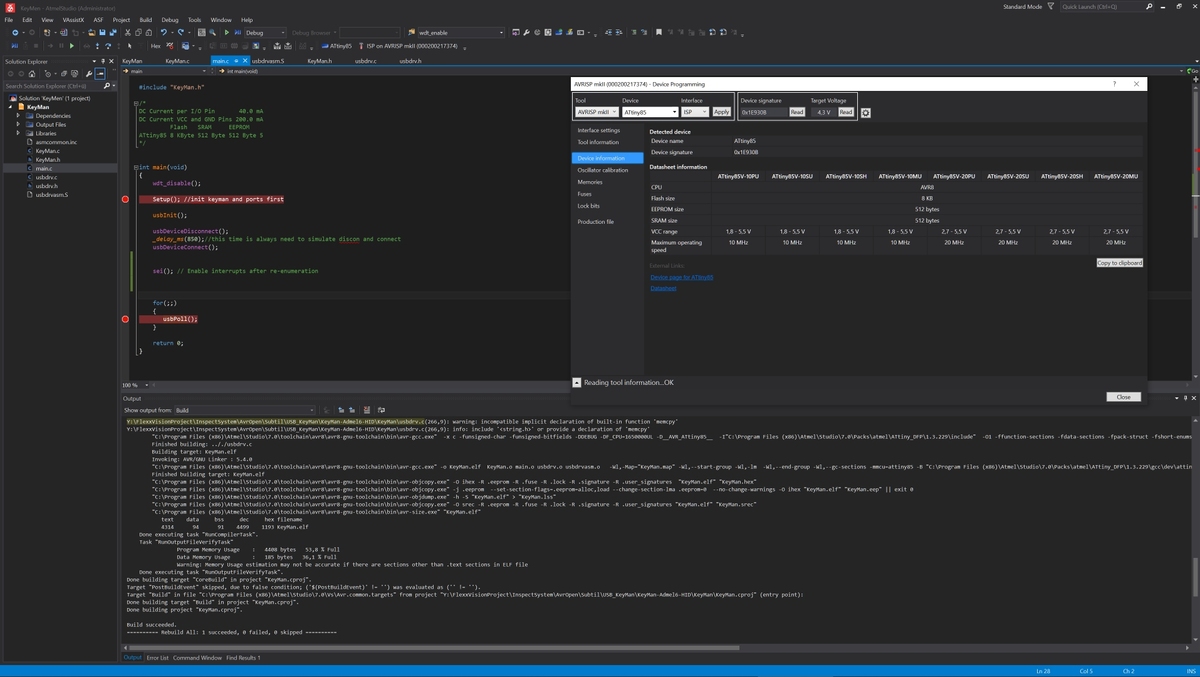Click Read button beside Device signature
The height and width of the screenshot is (677, 1200).
coord(797,112)
